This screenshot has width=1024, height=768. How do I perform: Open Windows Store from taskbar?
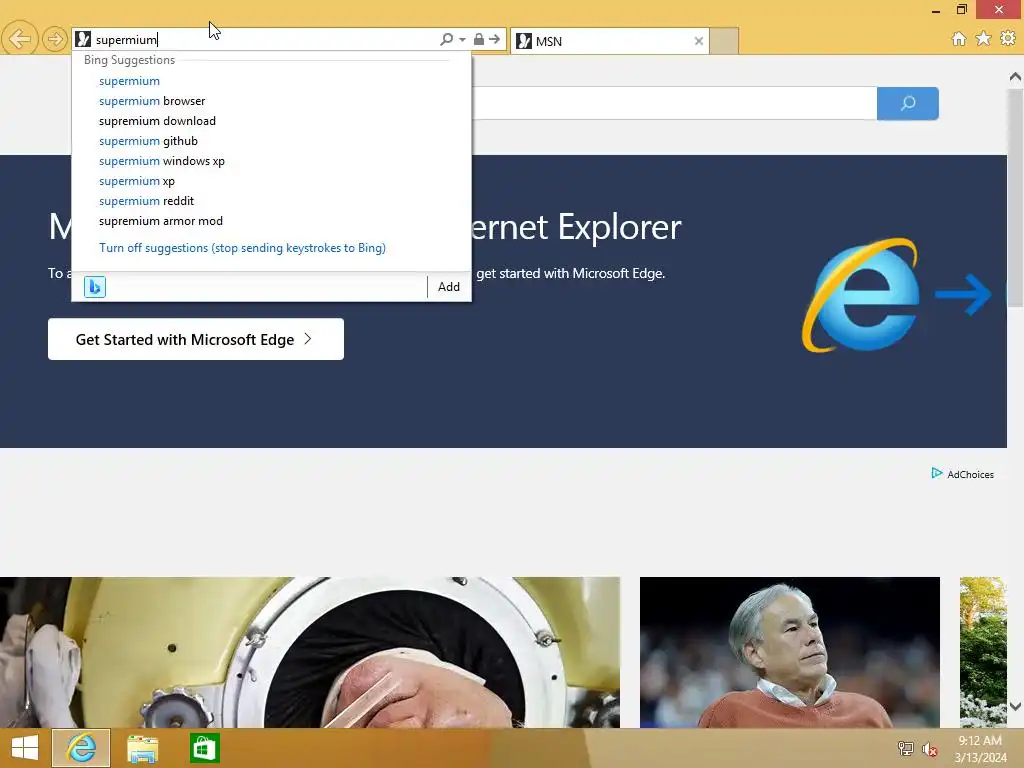pos(204,748)
